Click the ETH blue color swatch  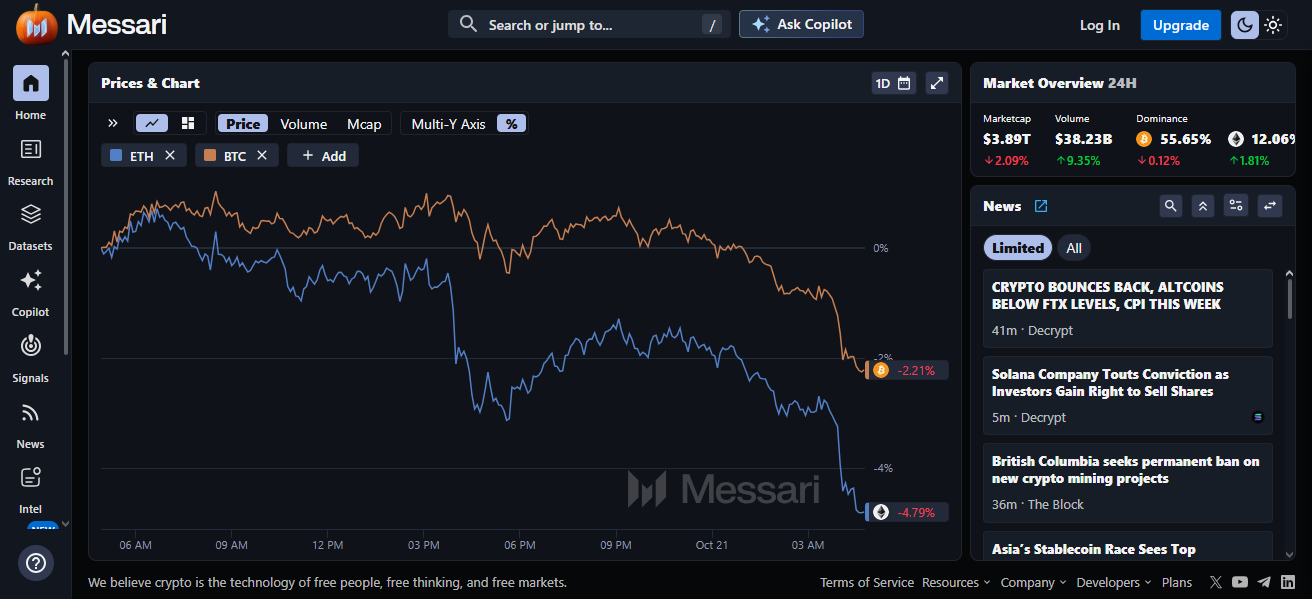[116, 156]
